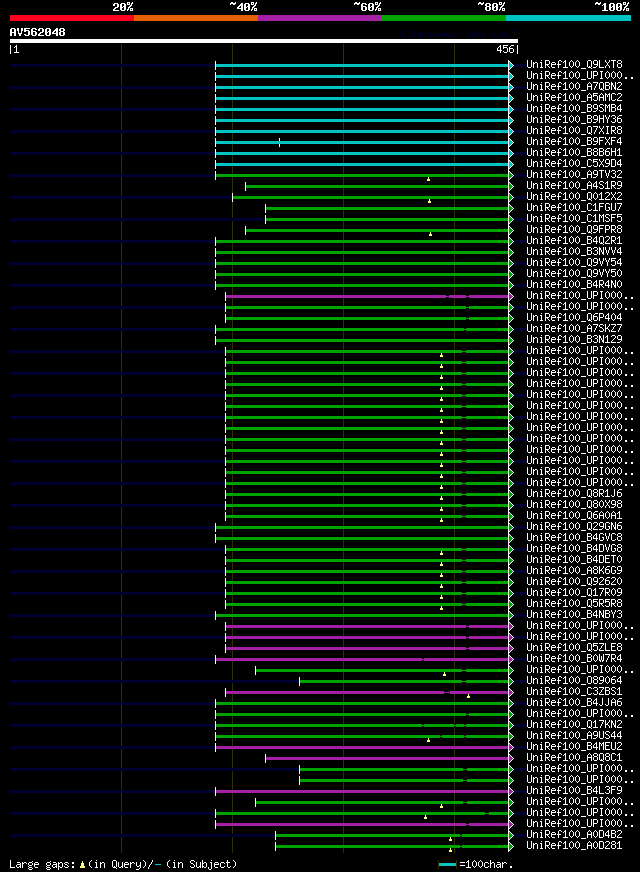The width and height of the screenshot is (640, 872).
Task: Click the green alignment bar for C1FGU7
Action: tap(388, 208)
